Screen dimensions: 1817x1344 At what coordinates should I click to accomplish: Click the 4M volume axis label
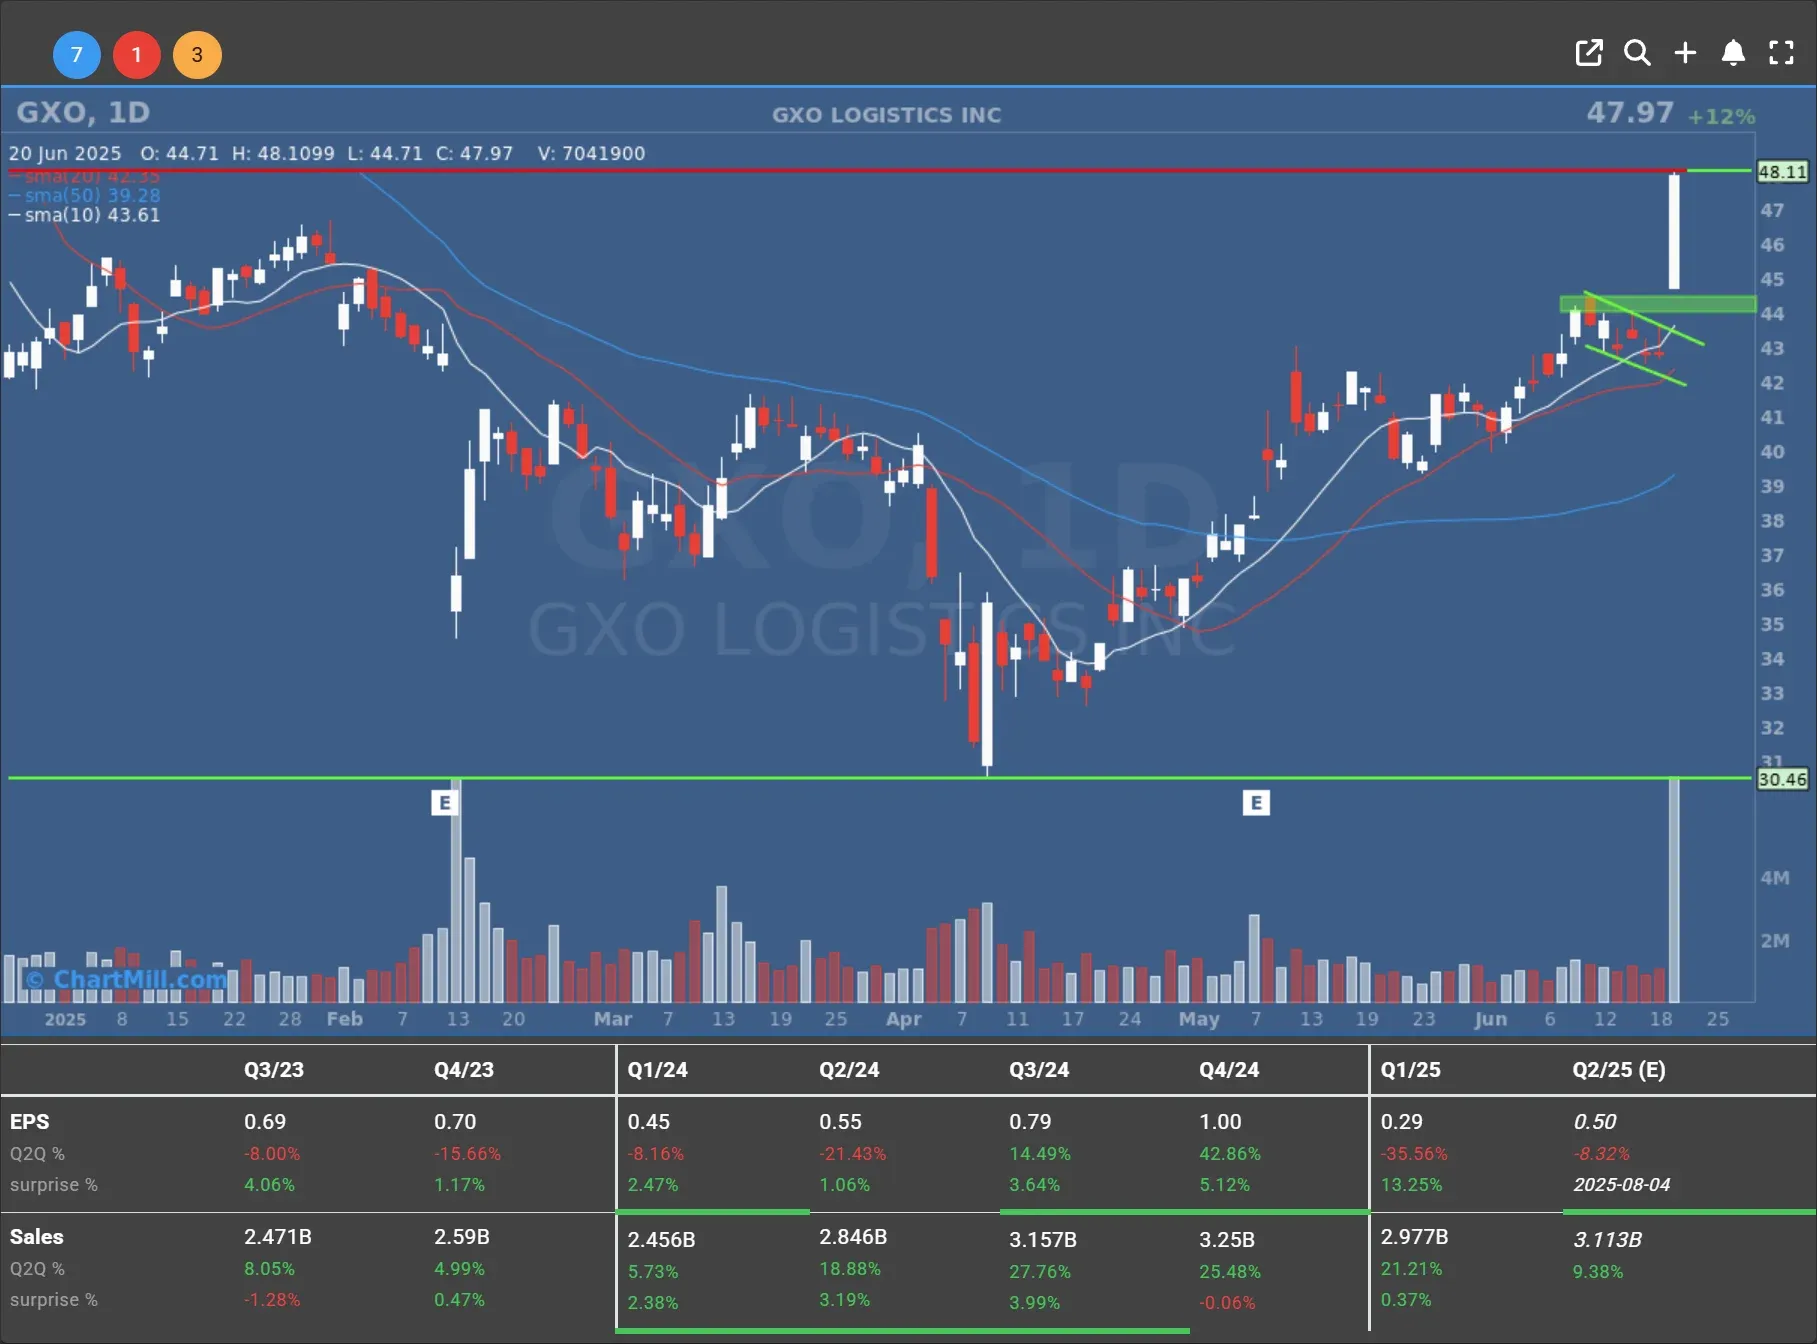[1775, 878]
